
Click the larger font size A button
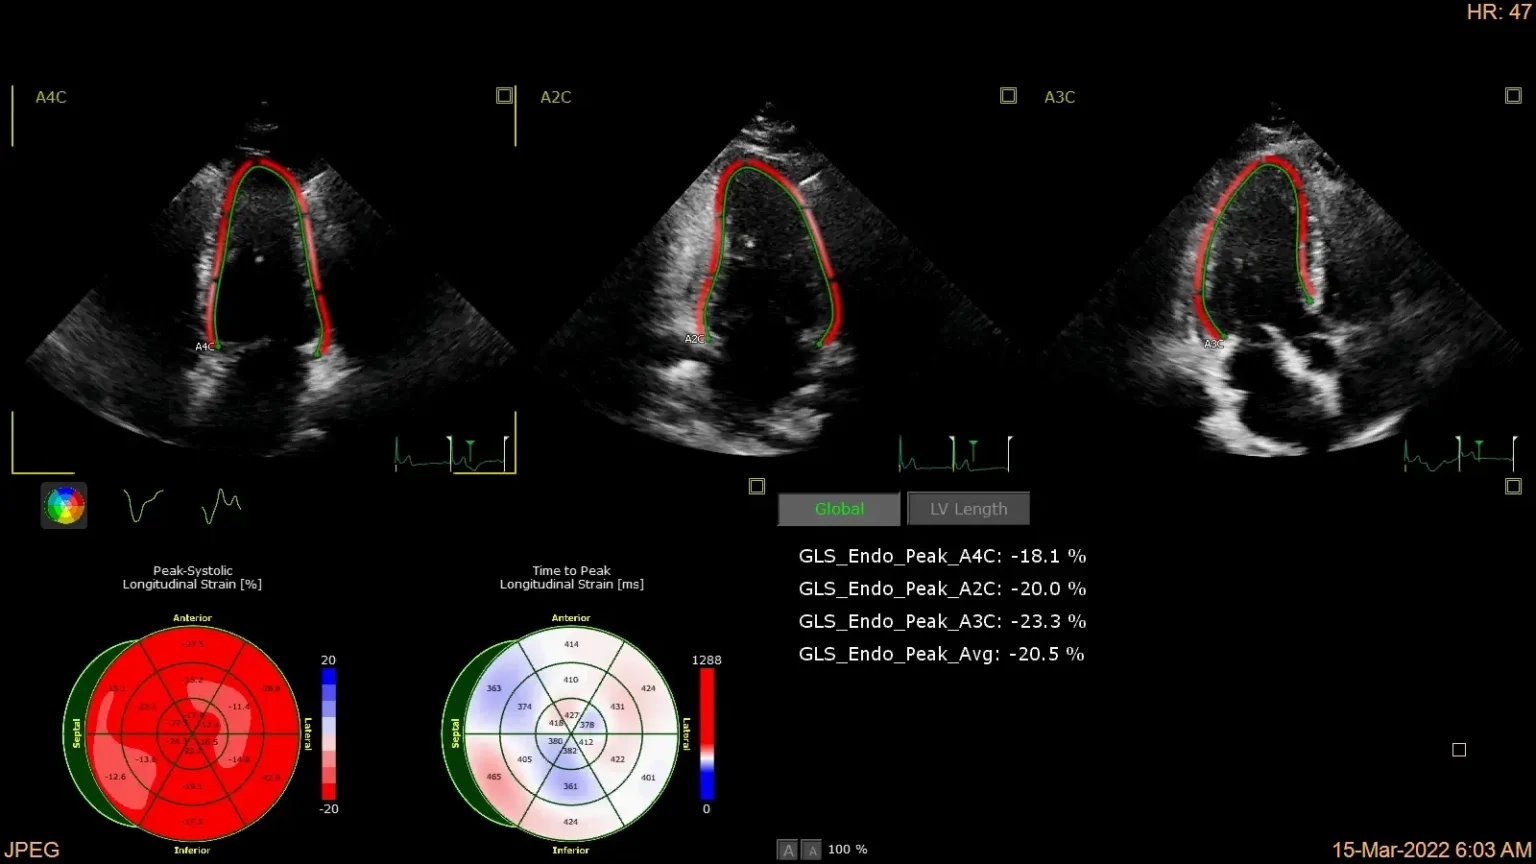tap(788, 850)
